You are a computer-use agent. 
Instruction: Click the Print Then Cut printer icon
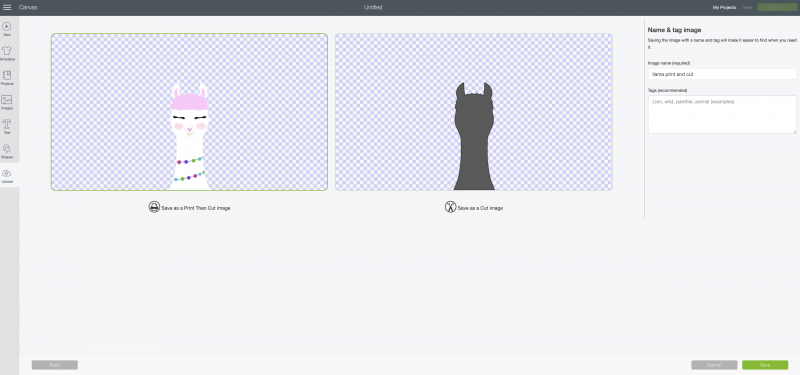[x=154, y=207]
